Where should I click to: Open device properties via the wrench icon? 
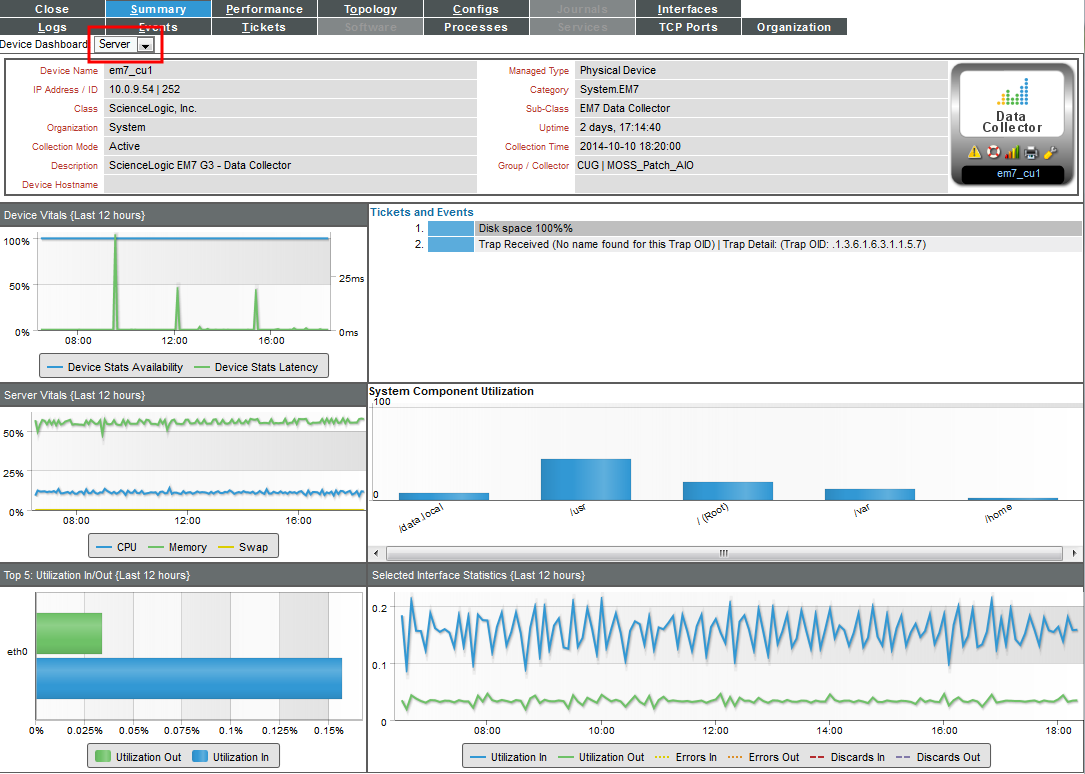(x=1050, y=151)
